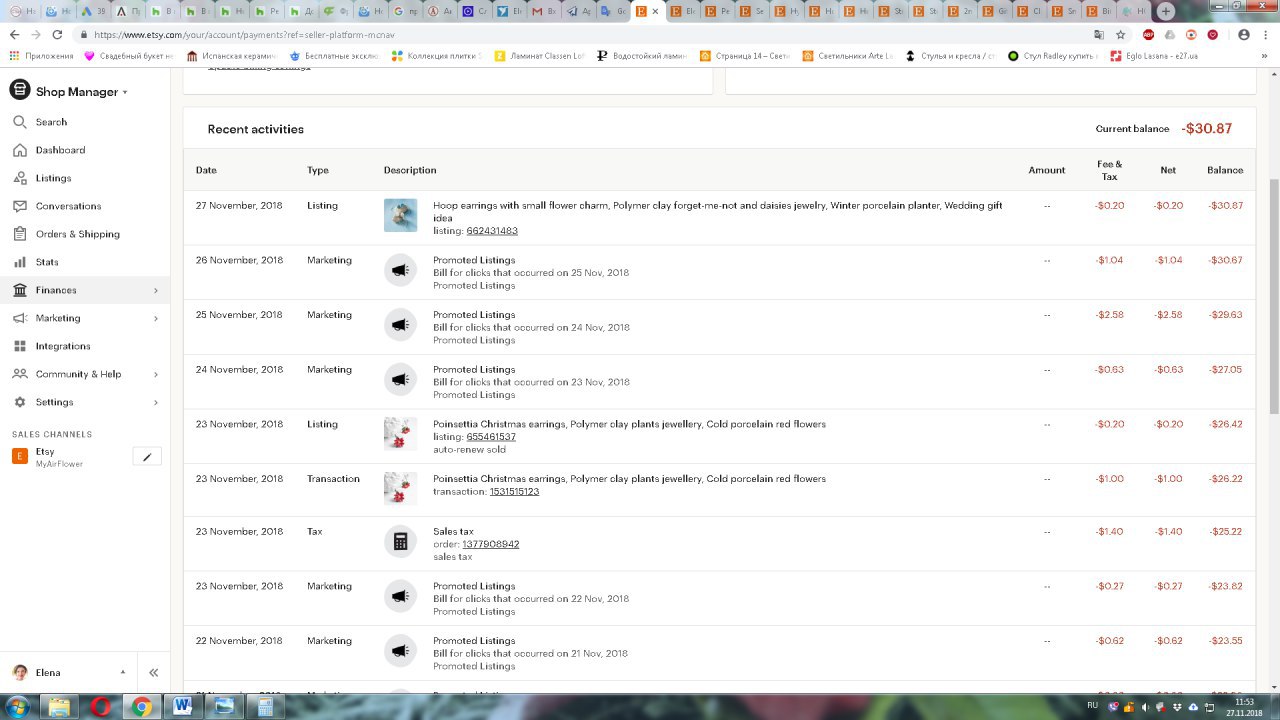The width and height of the screenshot is (1280, 720).
Task: Open order link 1377908942
Action: coord(490,544)
